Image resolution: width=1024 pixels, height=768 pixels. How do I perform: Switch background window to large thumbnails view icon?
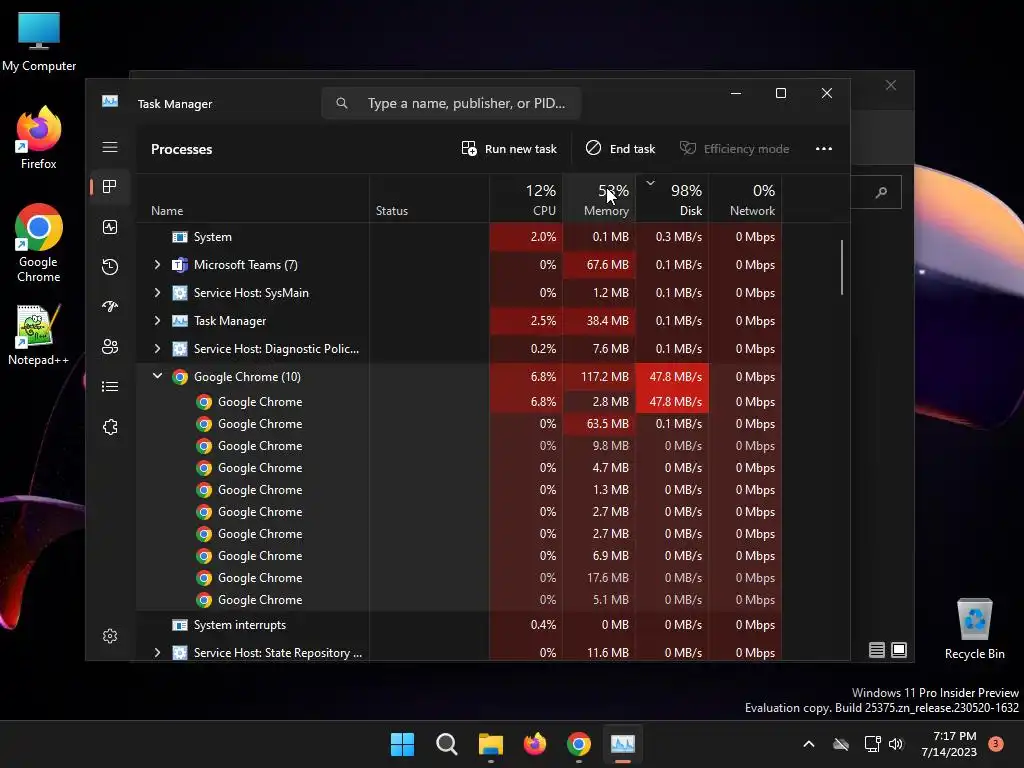[899, 650]
